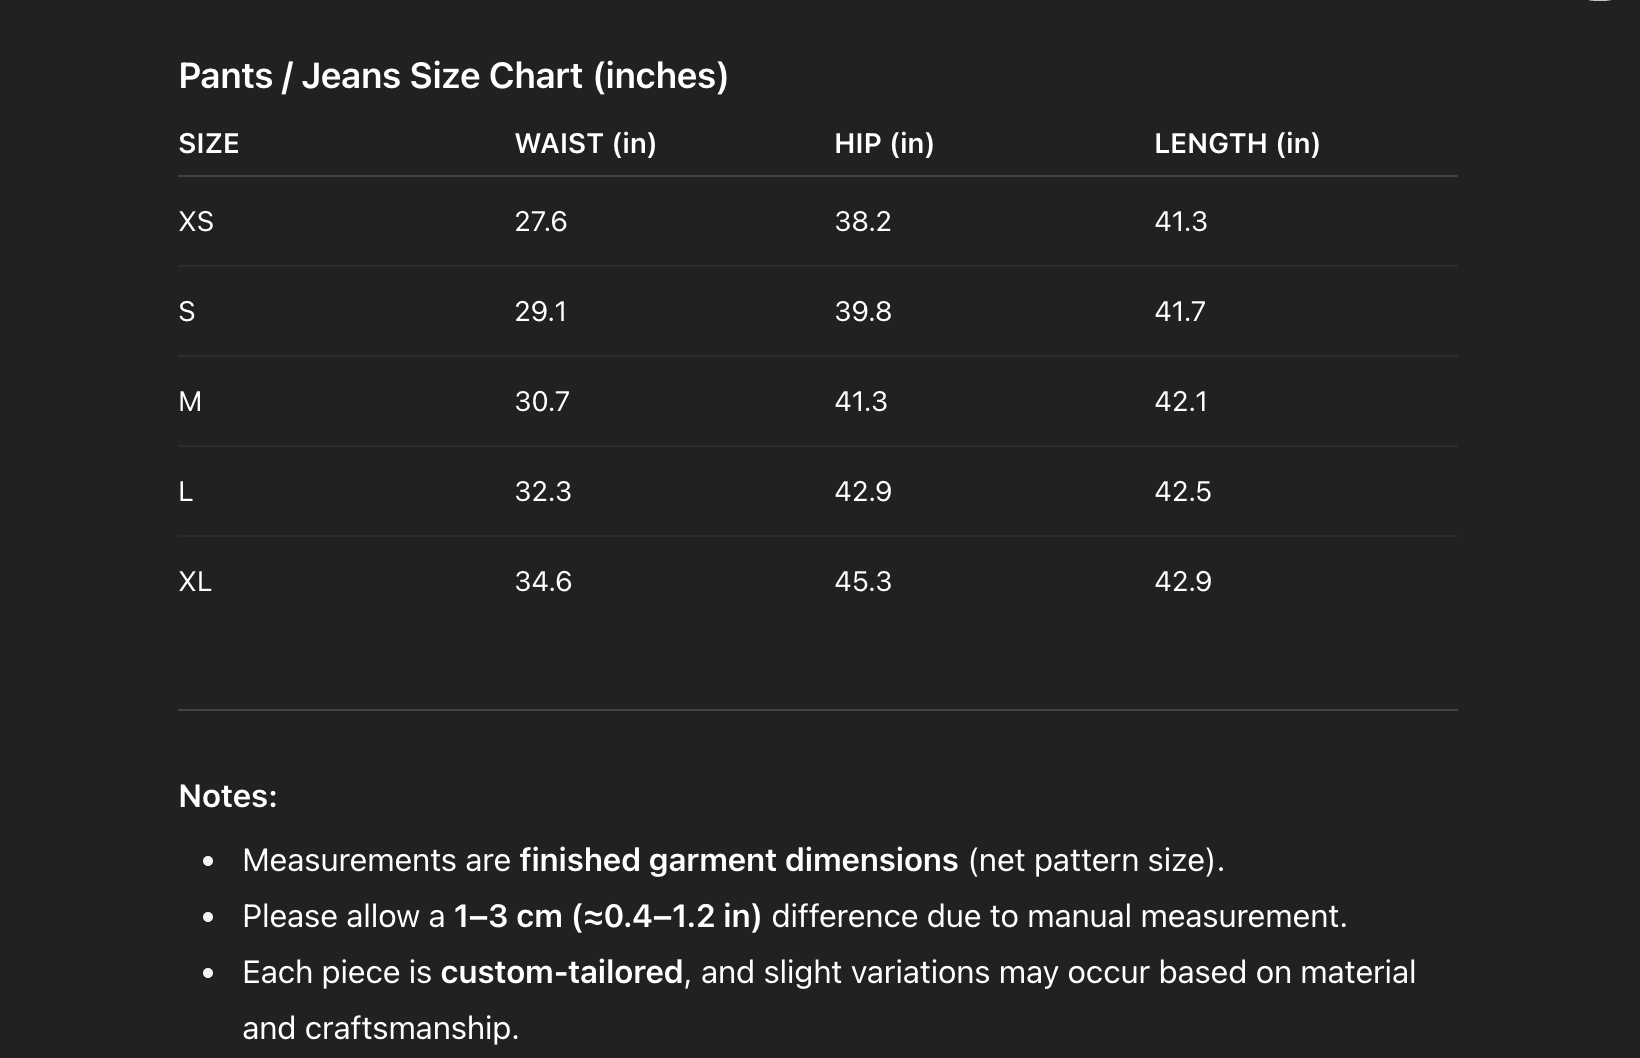The height and width of the screenshot is (1058, 1640).
Task: Click the bold "finished garment dimensions" text
Action: [x=739, y=860]
